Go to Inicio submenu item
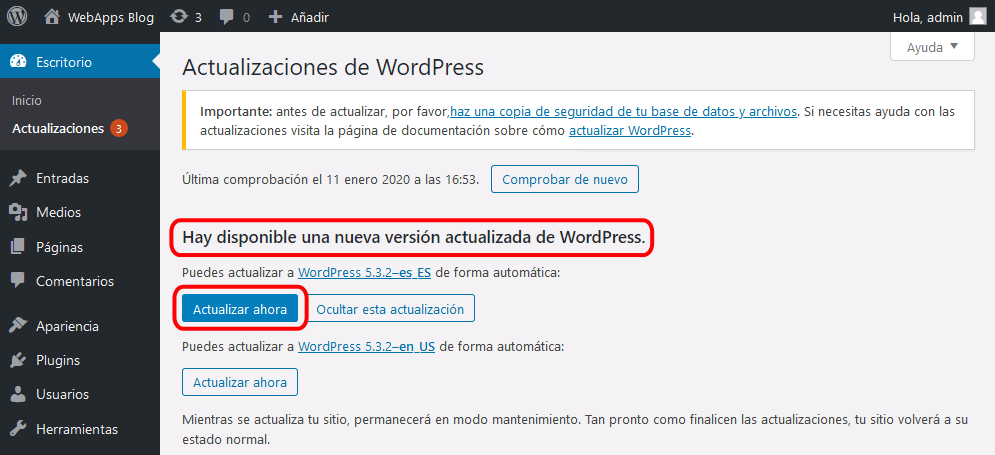 (x=27, y=100)
